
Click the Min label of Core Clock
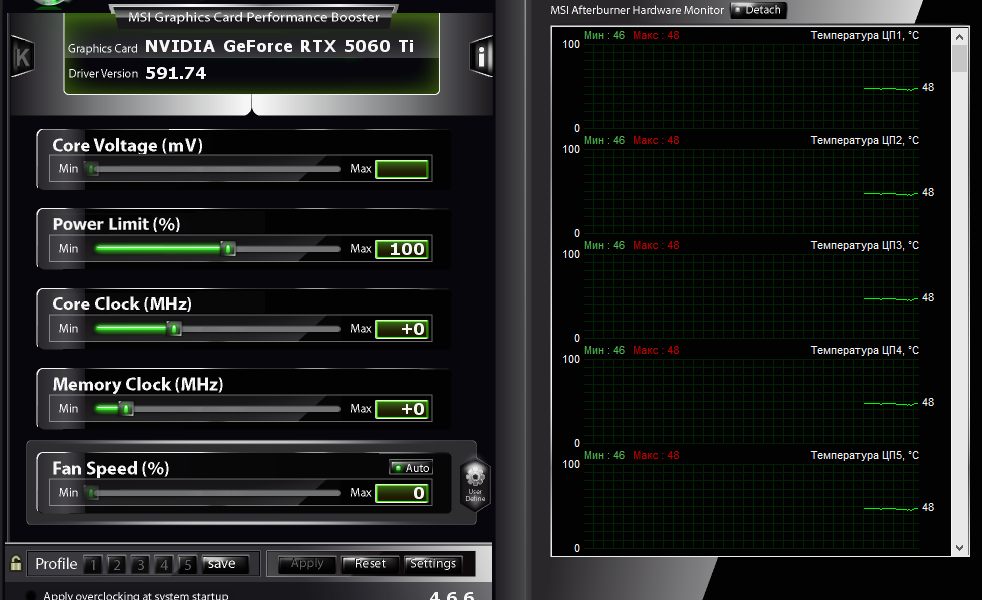[x=68, y=329]
